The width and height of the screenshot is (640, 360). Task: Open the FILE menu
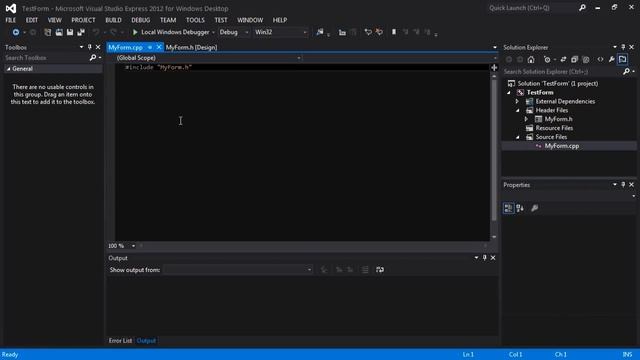11,20
